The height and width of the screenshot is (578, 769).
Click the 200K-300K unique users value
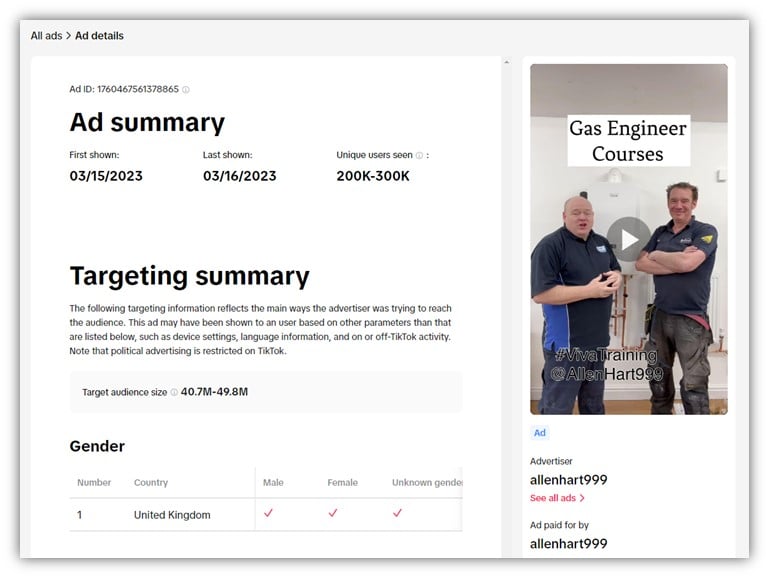pos(373,176)
